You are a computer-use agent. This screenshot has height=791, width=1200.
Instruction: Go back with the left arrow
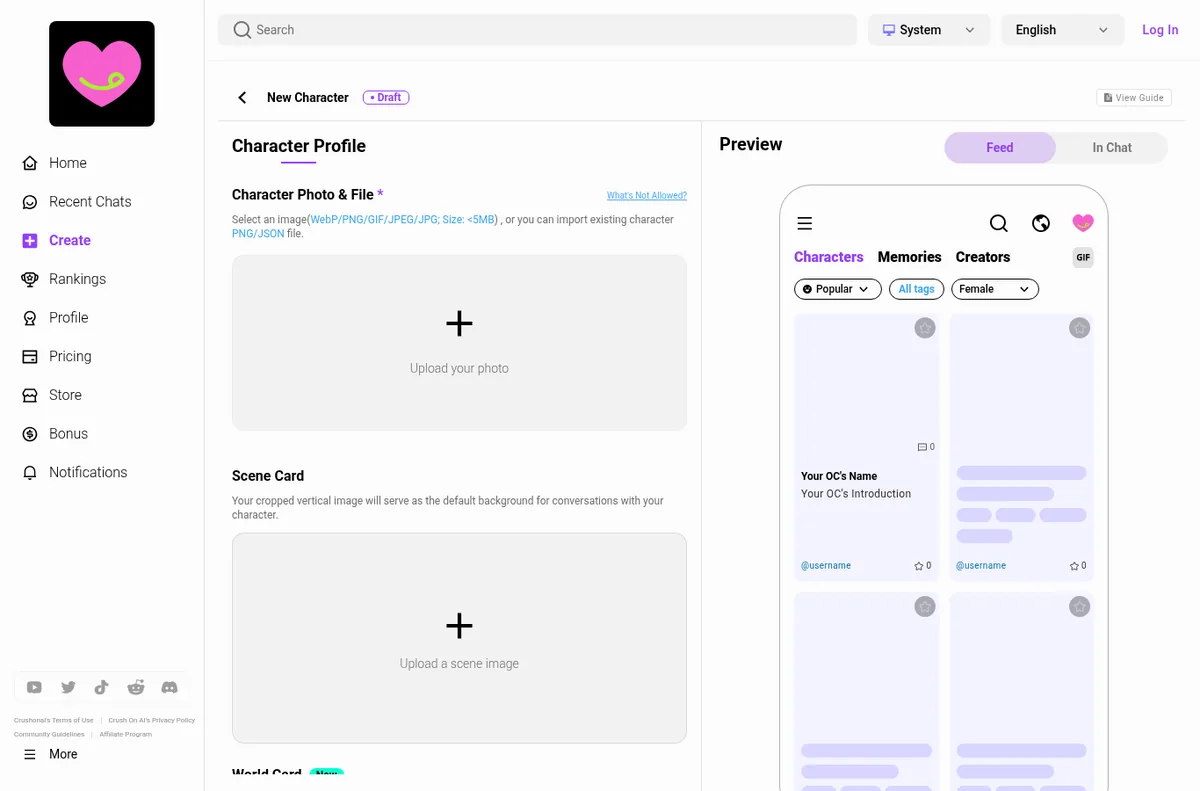point(242,97)
